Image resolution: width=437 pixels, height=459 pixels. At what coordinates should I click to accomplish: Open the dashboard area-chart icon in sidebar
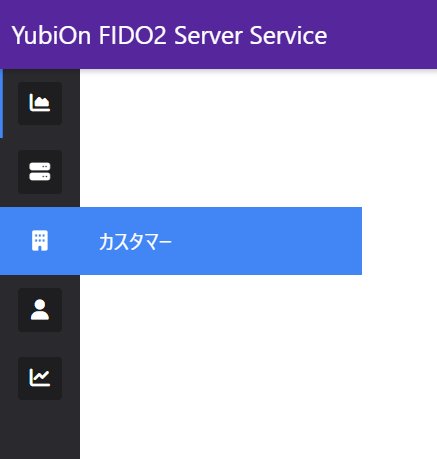pos(40,103)
